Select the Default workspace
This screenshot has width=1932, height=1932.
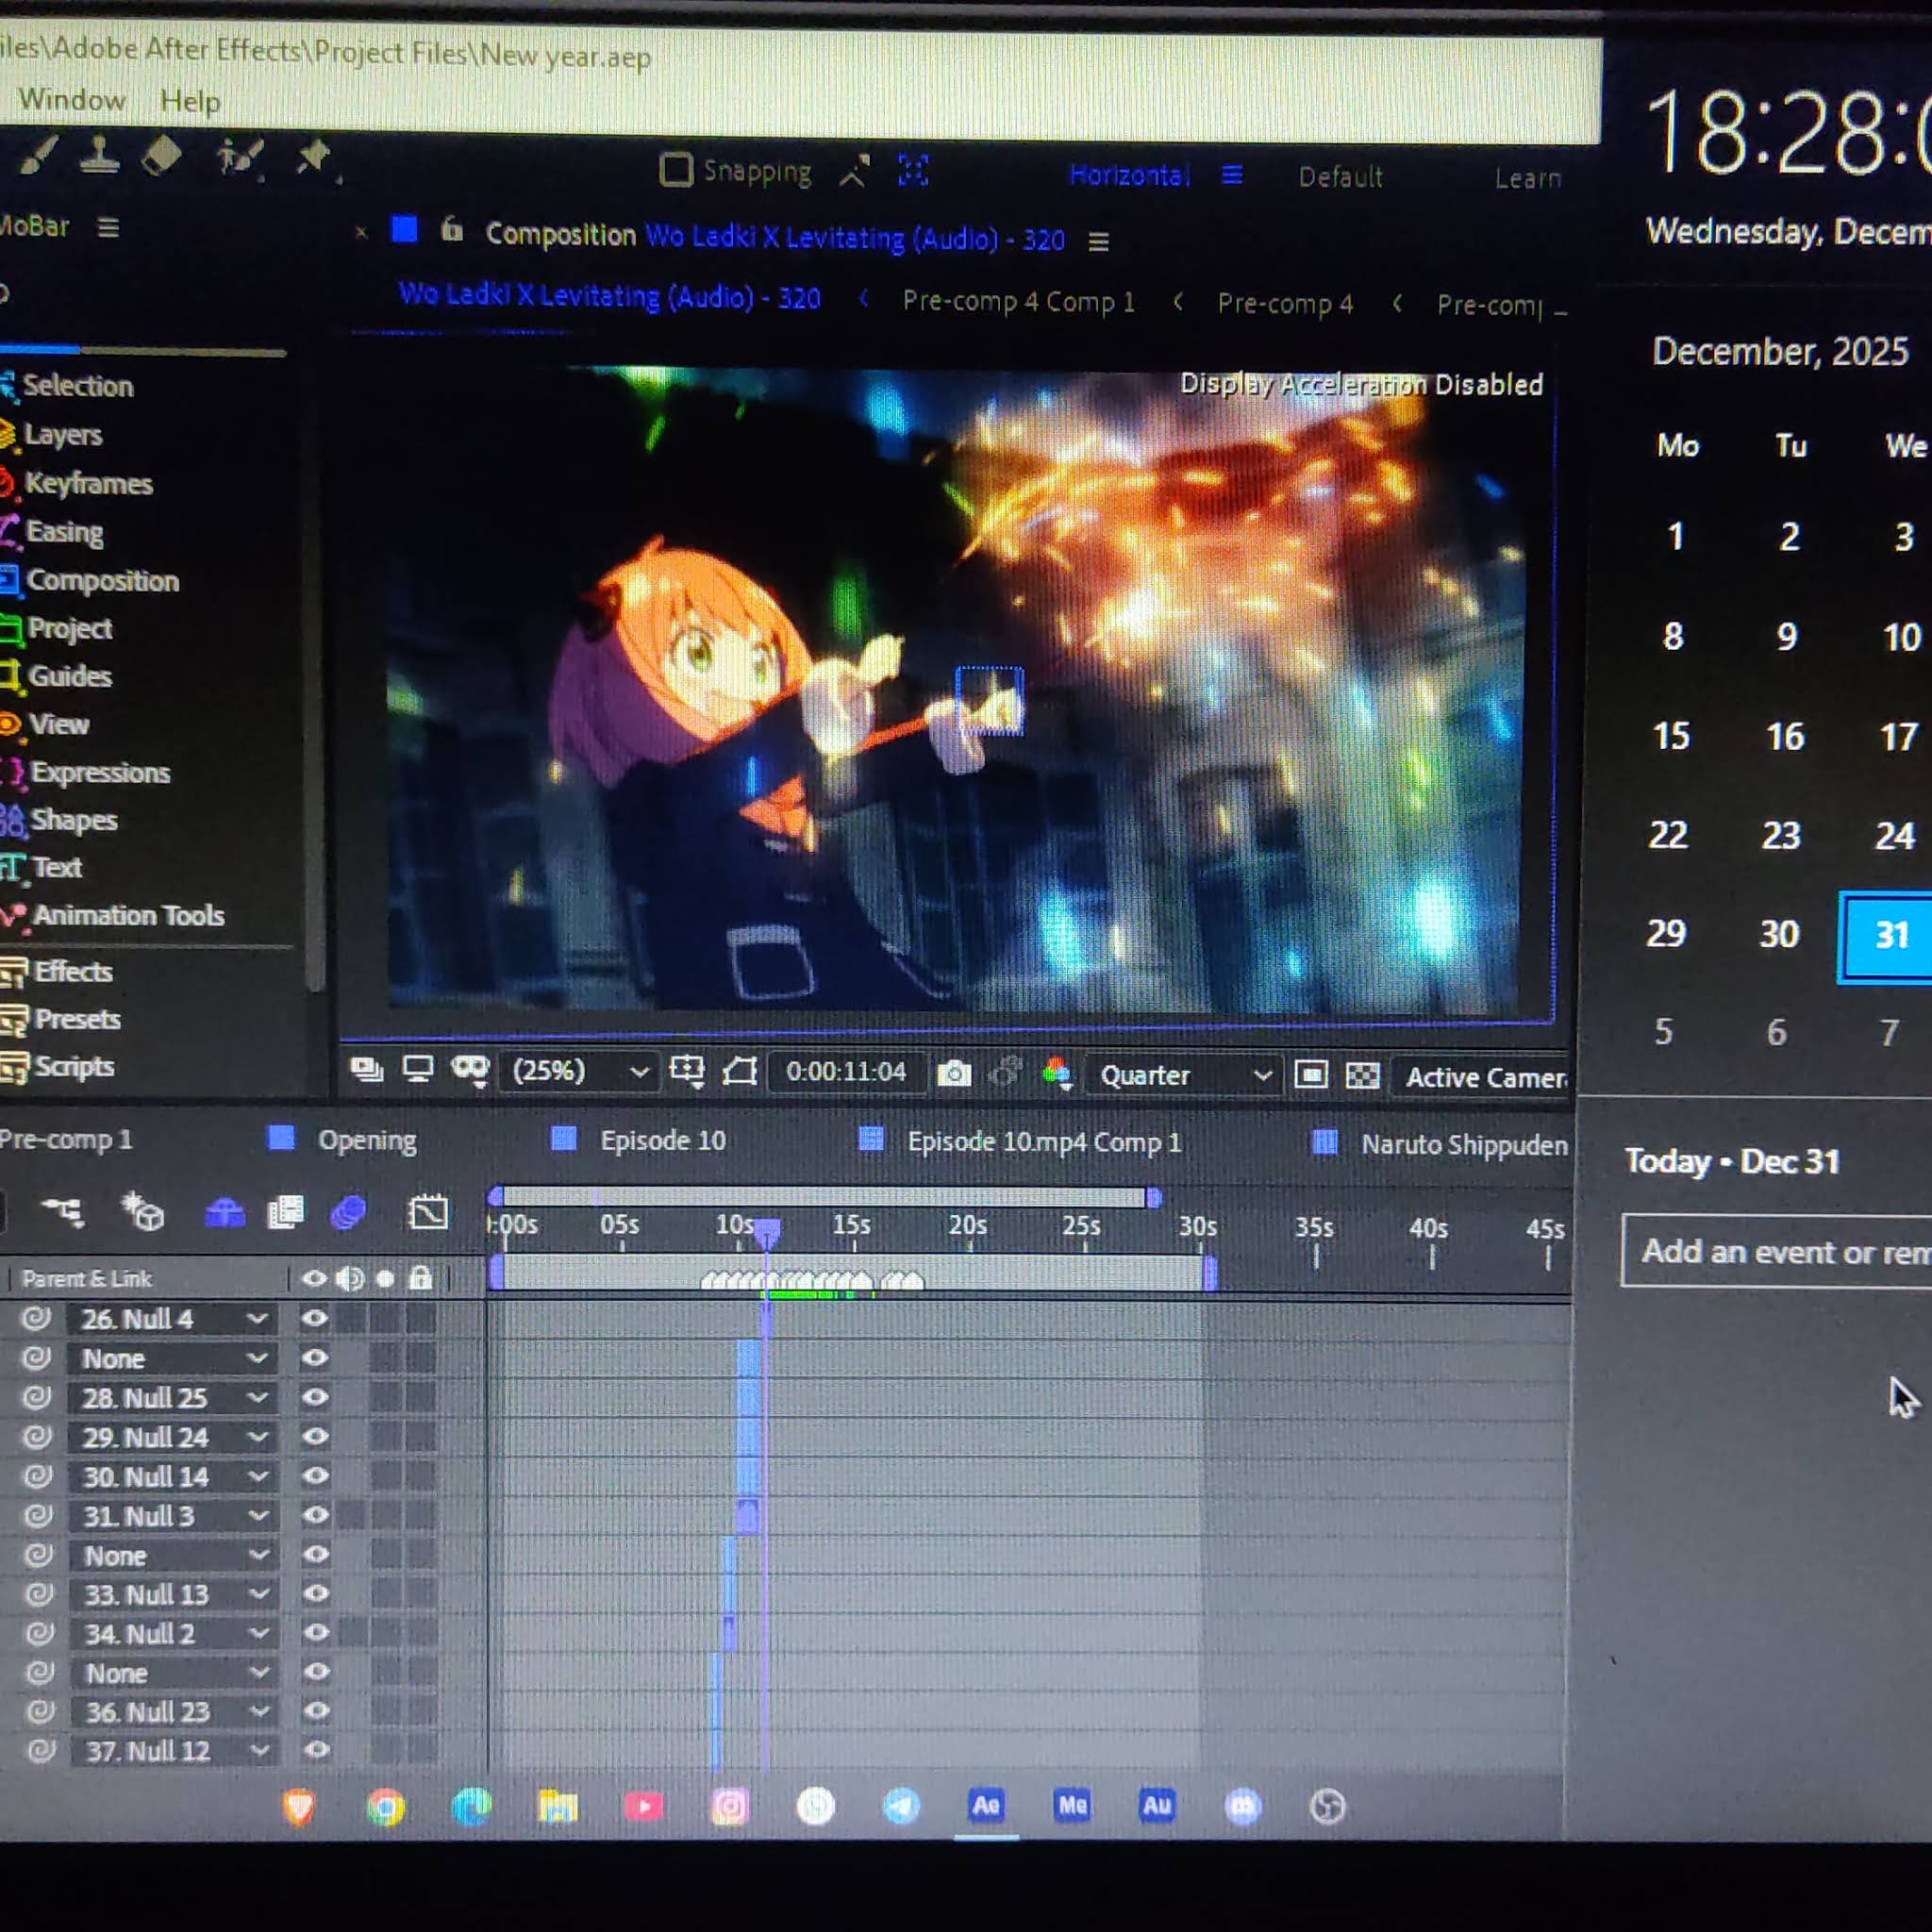coord(1340,177)
